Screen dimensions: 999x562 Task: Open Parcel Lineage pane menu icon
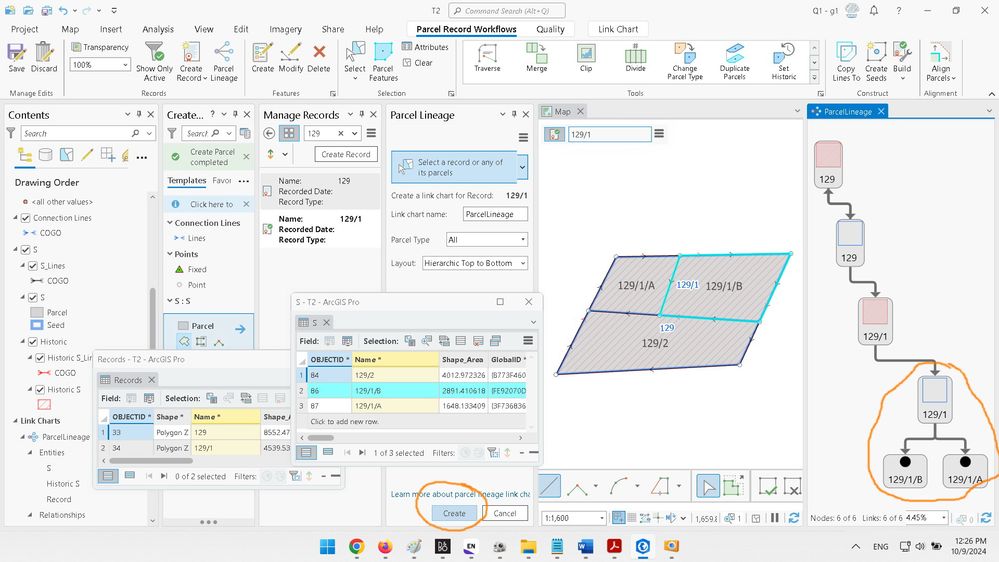click(x=523, y=138)
